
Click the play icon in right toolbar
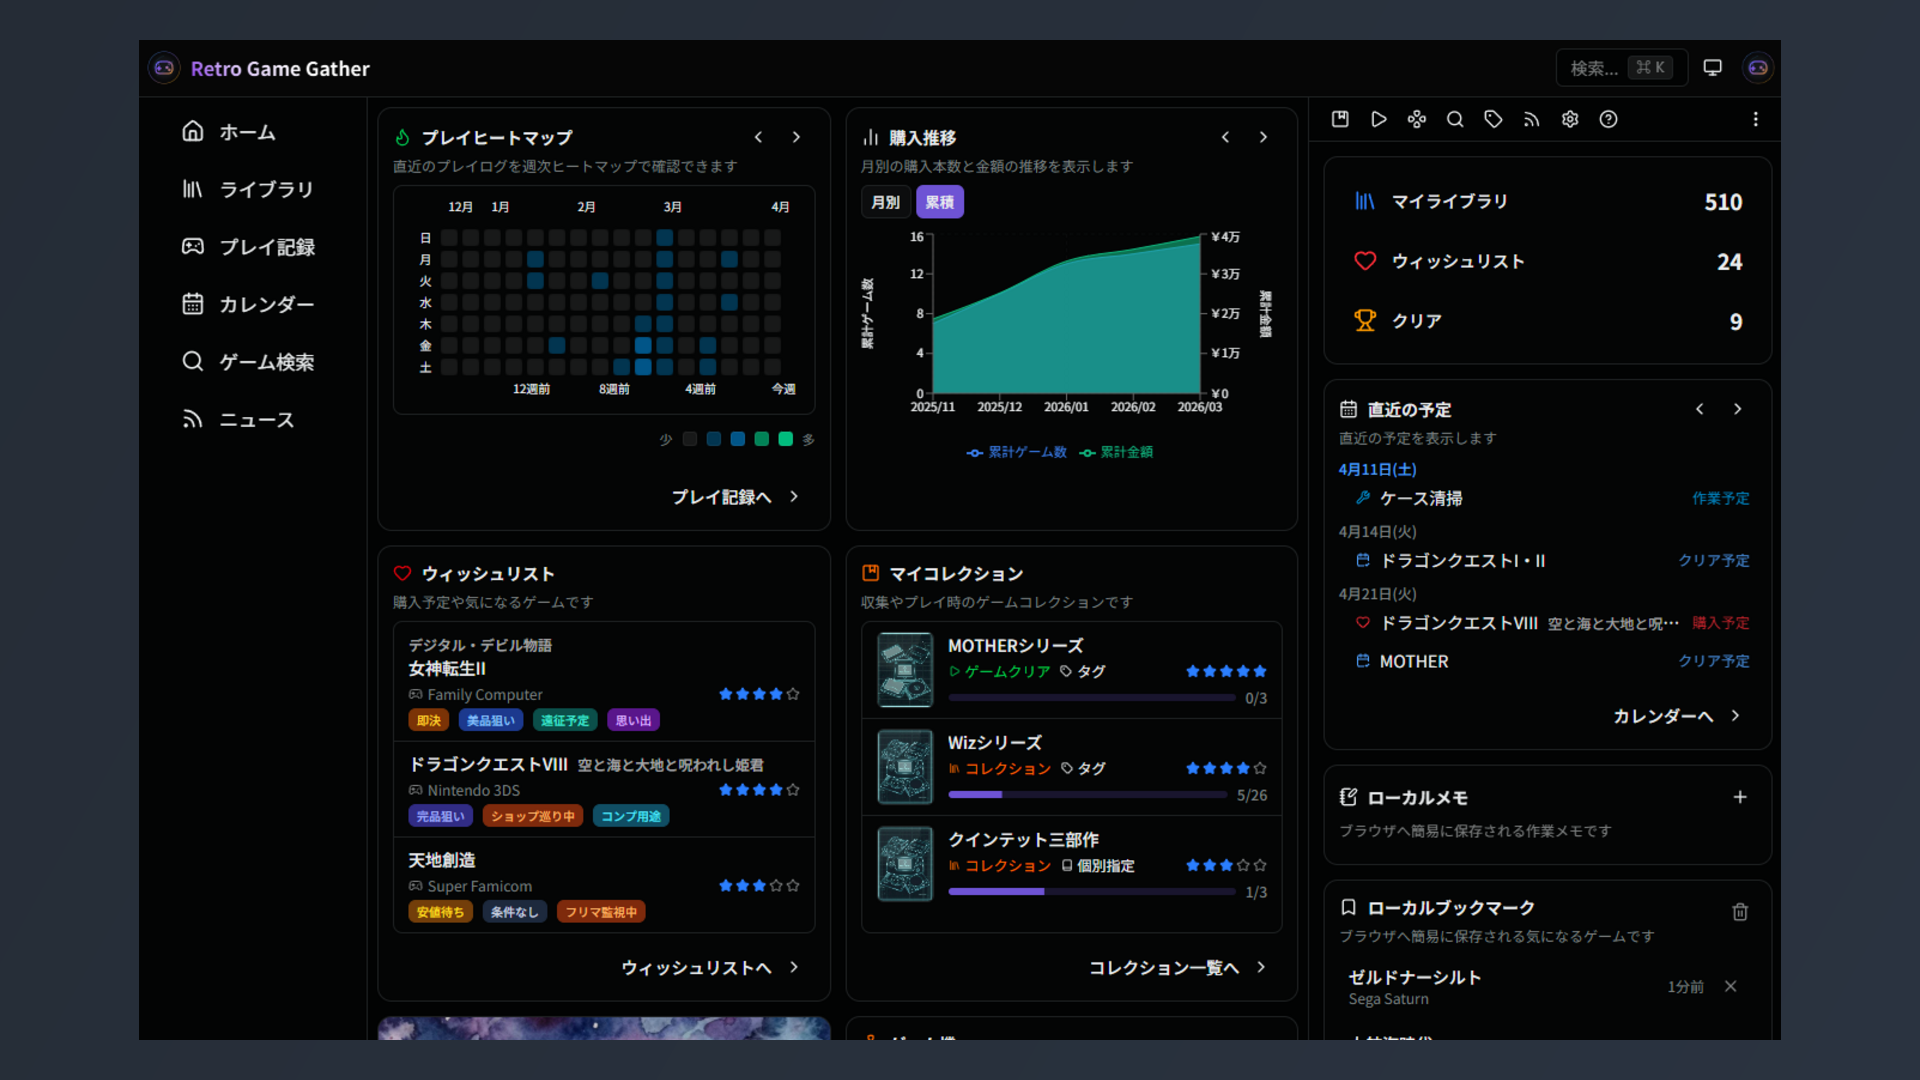point(1378,119)
